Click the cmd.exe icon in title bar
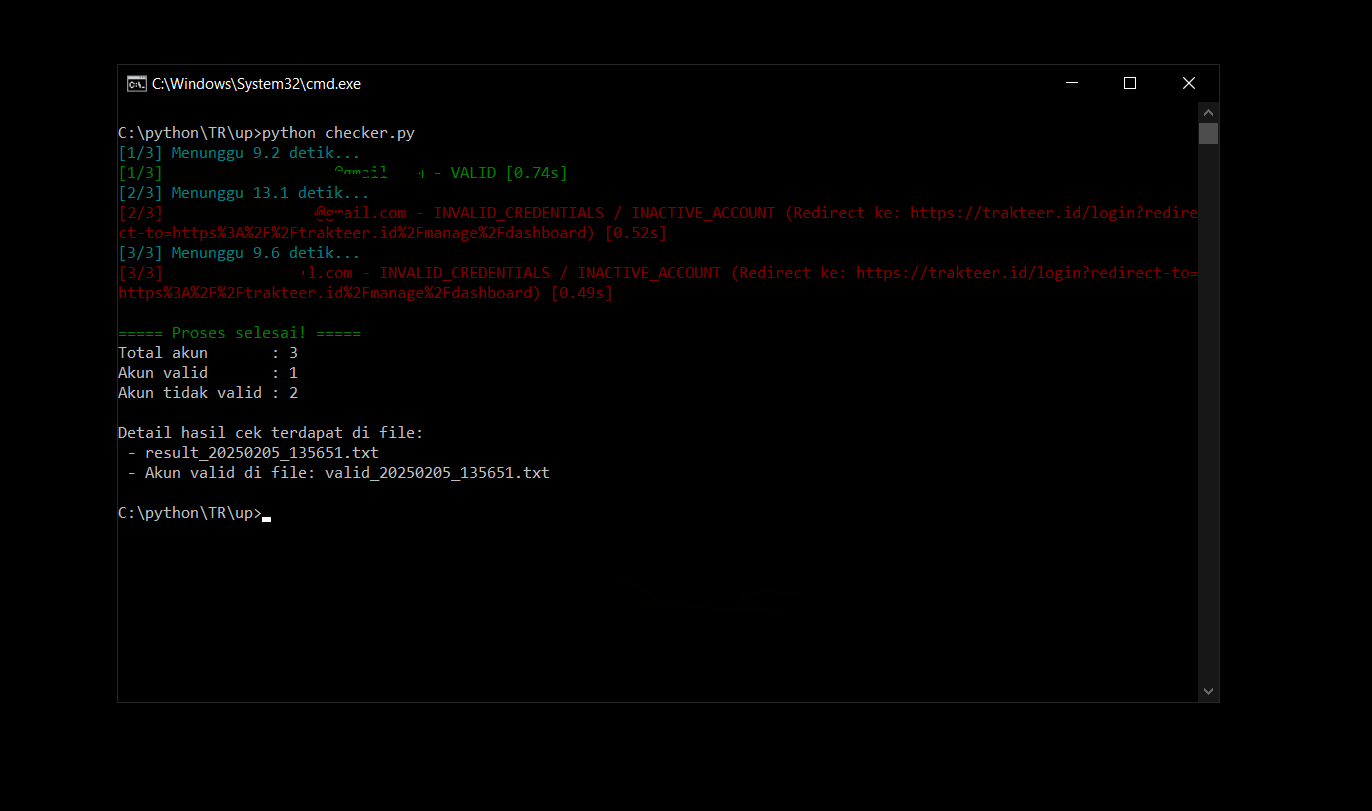The height and width of the screenshot is (811, 1372). click(x=136, y=84)
